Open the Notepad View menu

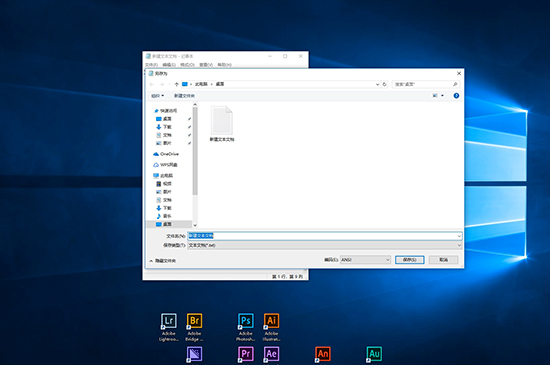[206, 65]
